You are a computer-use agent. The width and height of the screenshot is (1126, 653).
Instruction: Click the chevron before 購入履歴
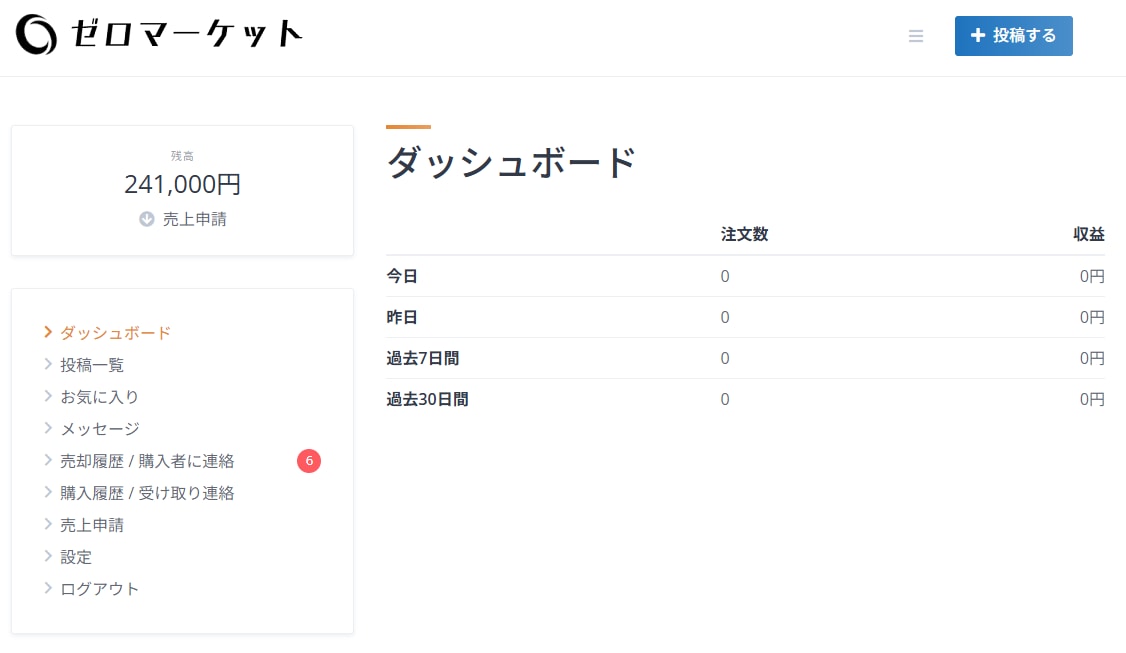(48, 492)
